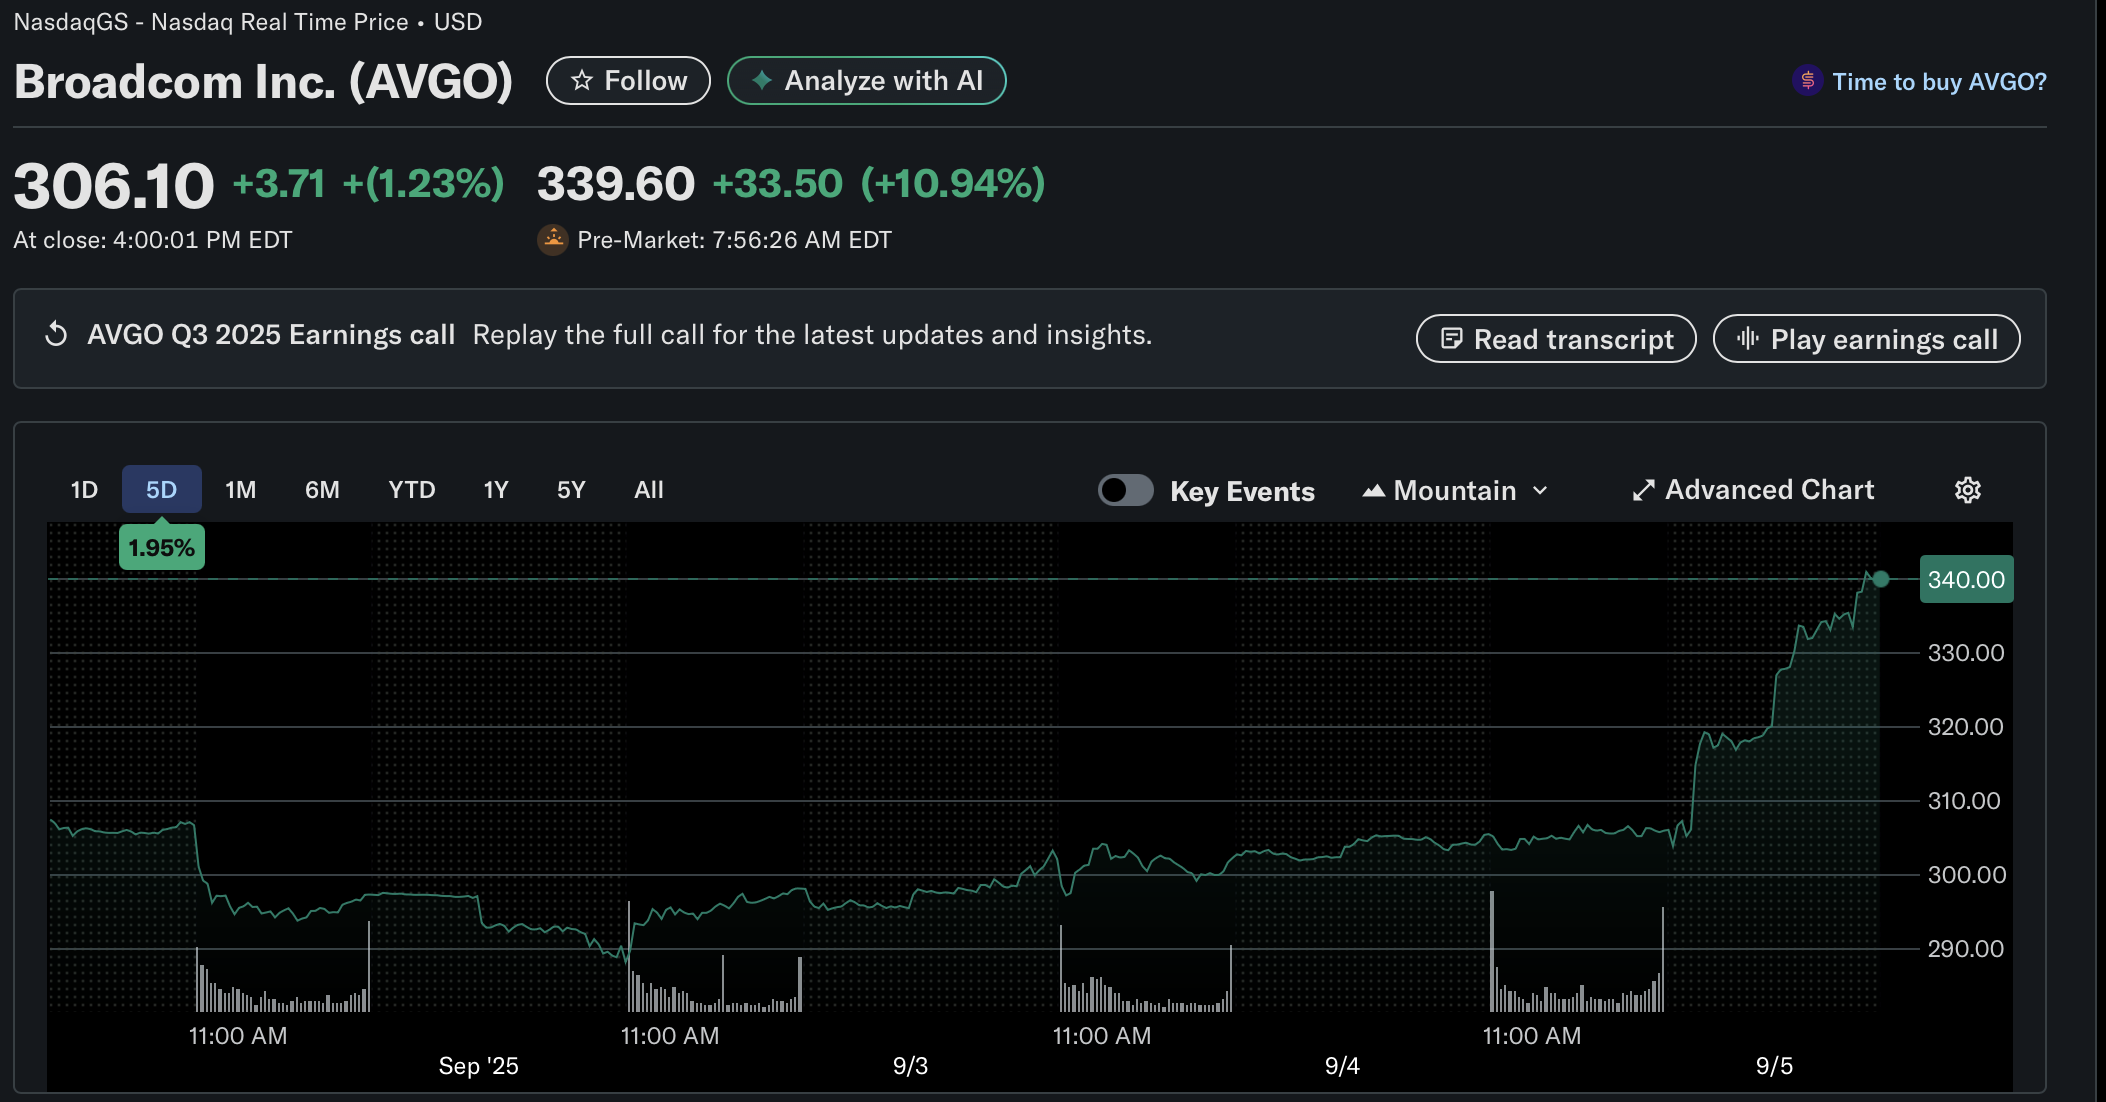
Task: Click the Follow star icon
Action: pyautogui.click(x=582, y=81)
